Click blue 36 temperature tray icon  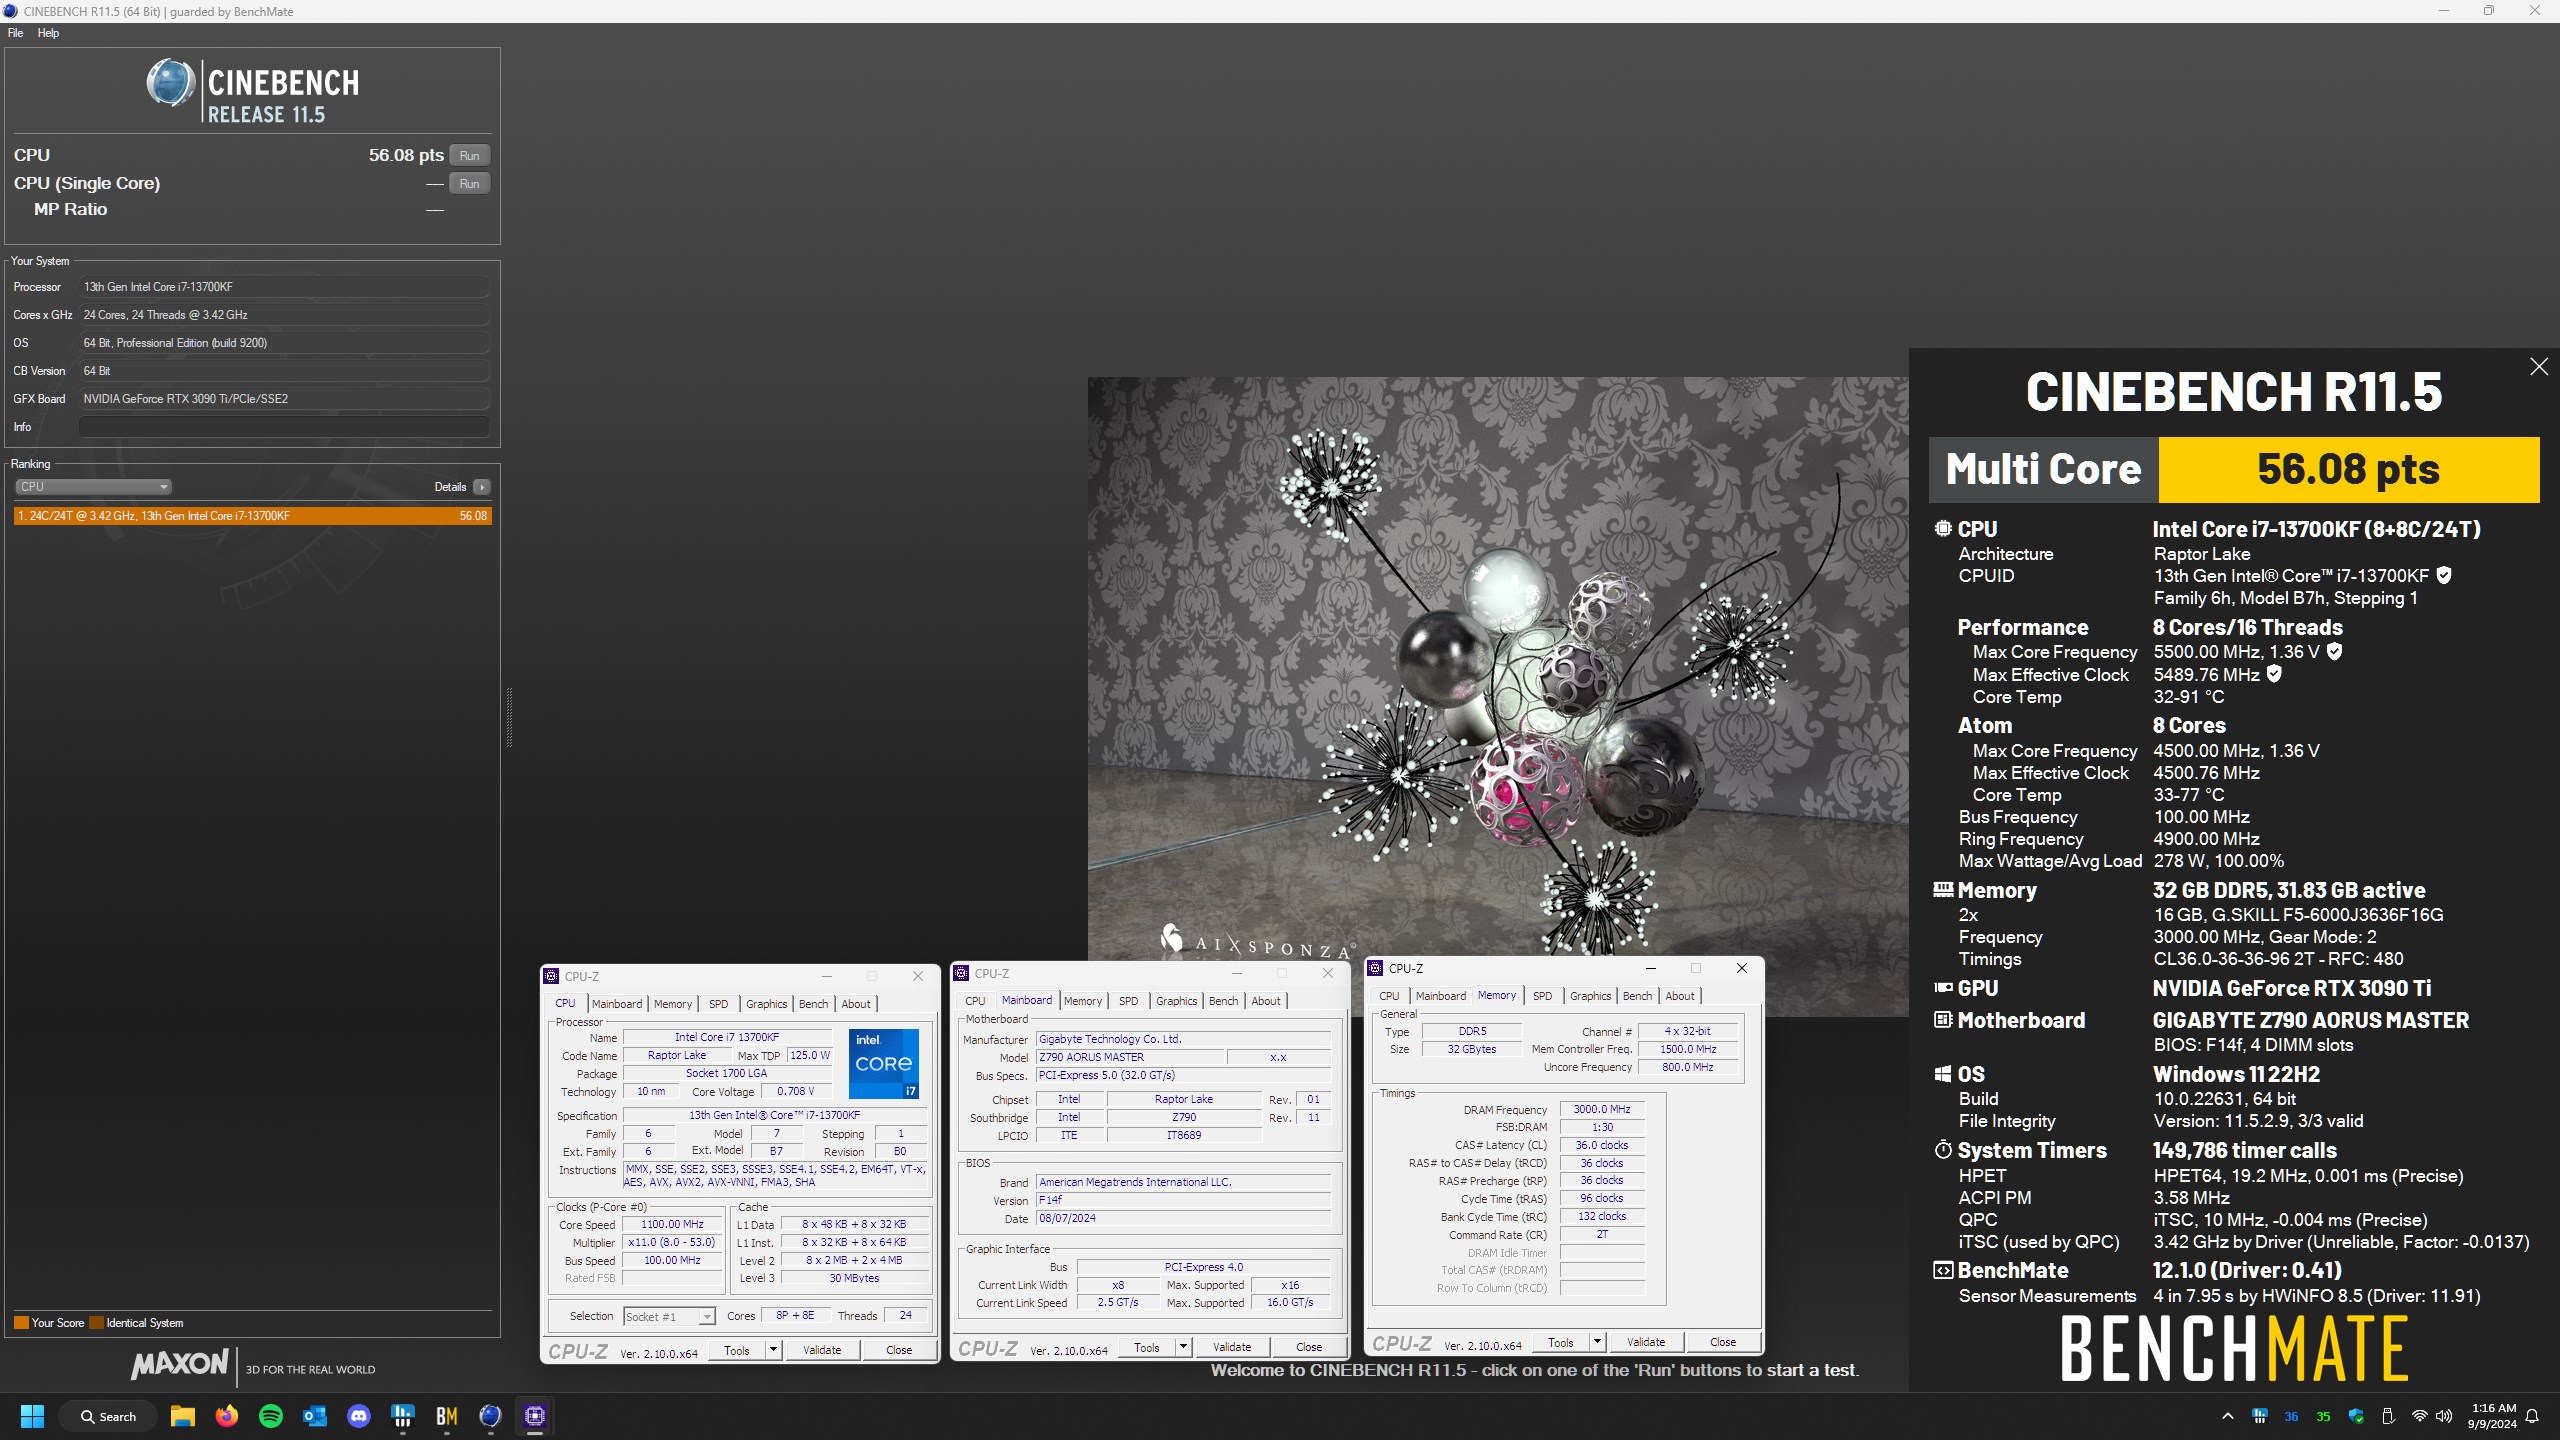(2291, 1416)
